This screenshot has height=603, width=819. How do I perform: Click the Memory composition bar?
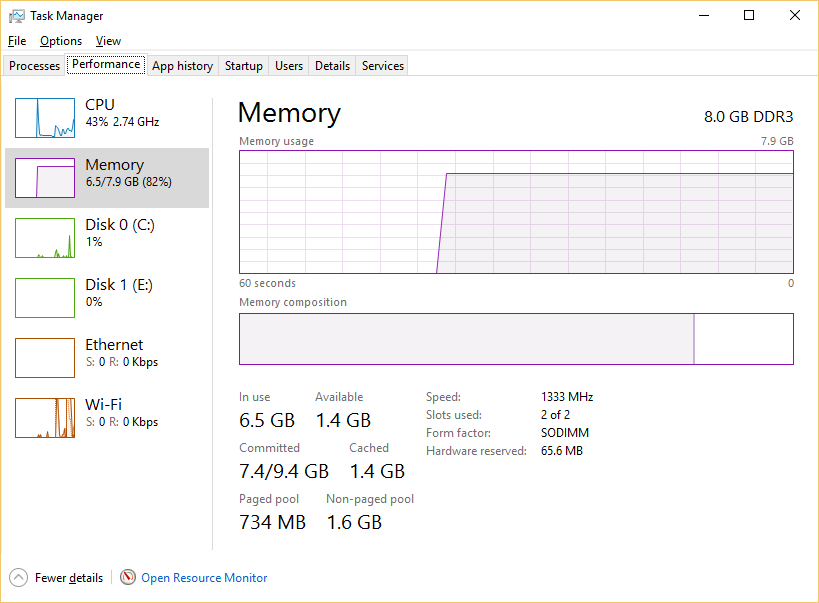516,339
